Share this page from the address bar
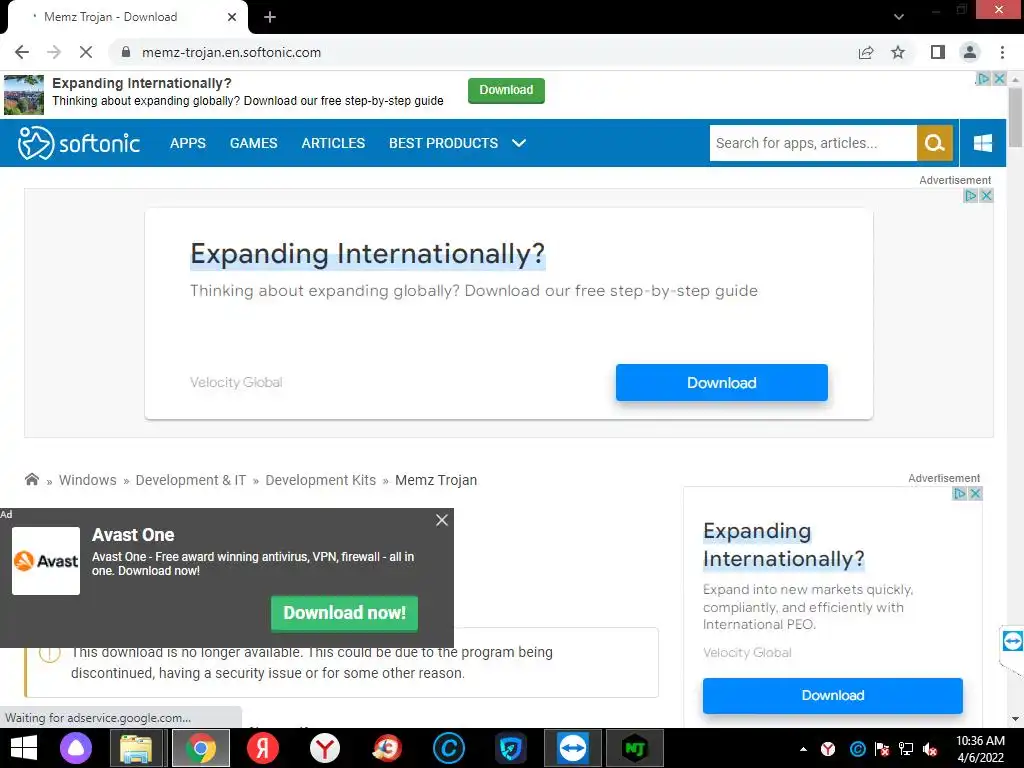 pos(866,52)
